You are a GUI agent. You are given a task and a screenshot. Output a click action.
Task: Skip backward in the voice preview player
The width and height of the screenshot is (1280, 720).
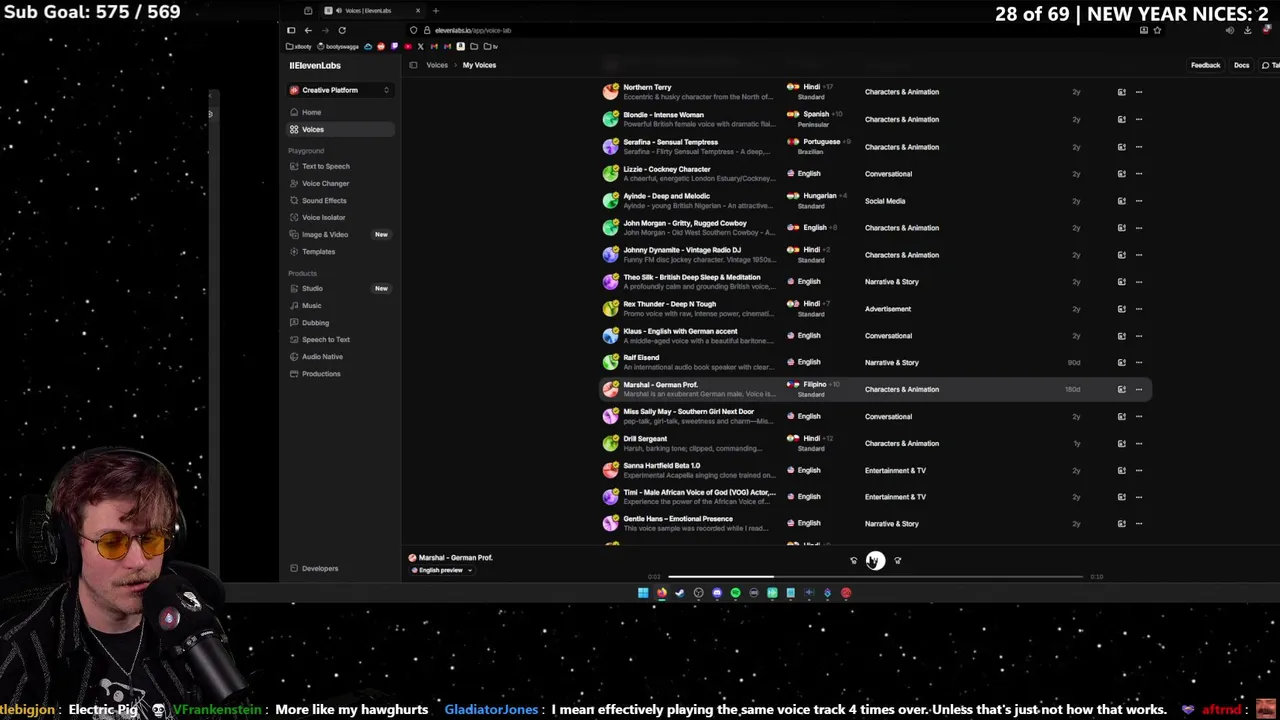(853, 561)
